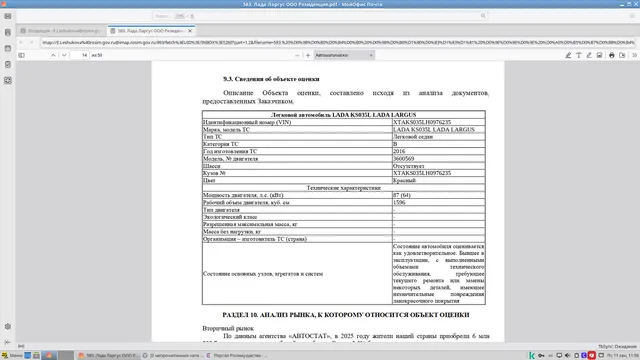Viewport: 640px width, 360px height.
Task: Toggle the PDF sidebar panel
Action: (x=22, y=55)
